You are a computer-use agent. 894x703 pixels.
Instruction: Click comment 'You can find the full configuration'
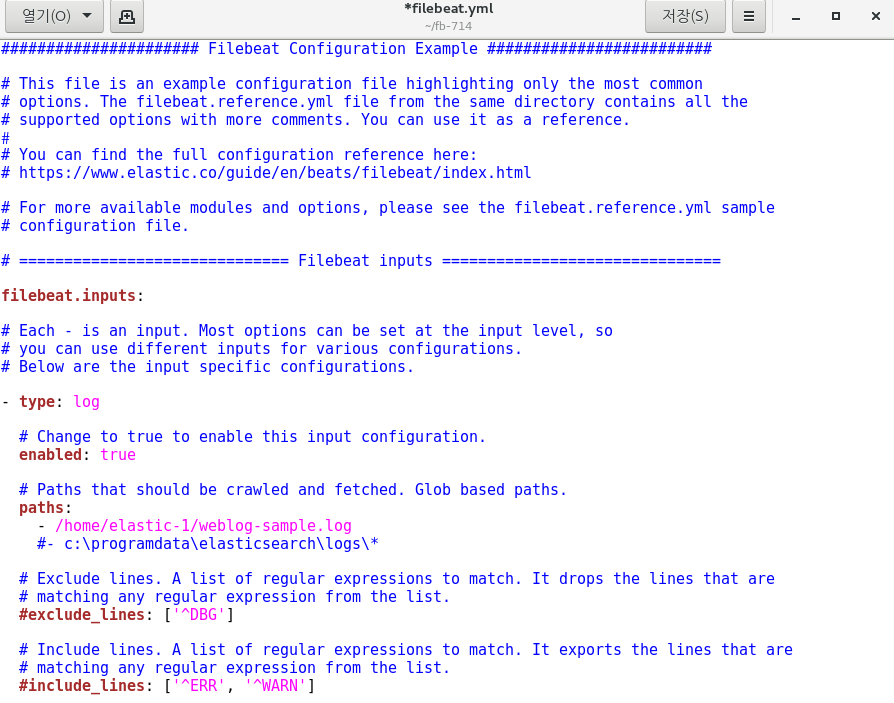[x=239, y=155]
